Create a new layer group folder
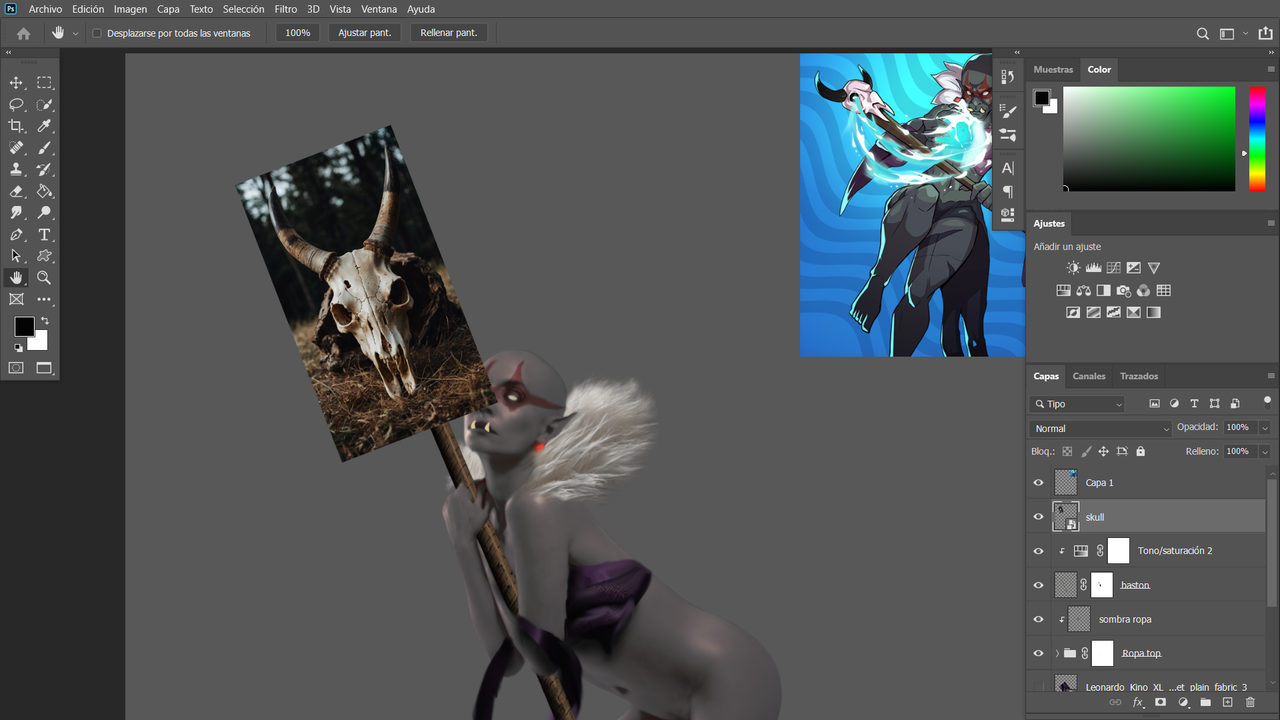1280x720 pixels. (1205, 703)
